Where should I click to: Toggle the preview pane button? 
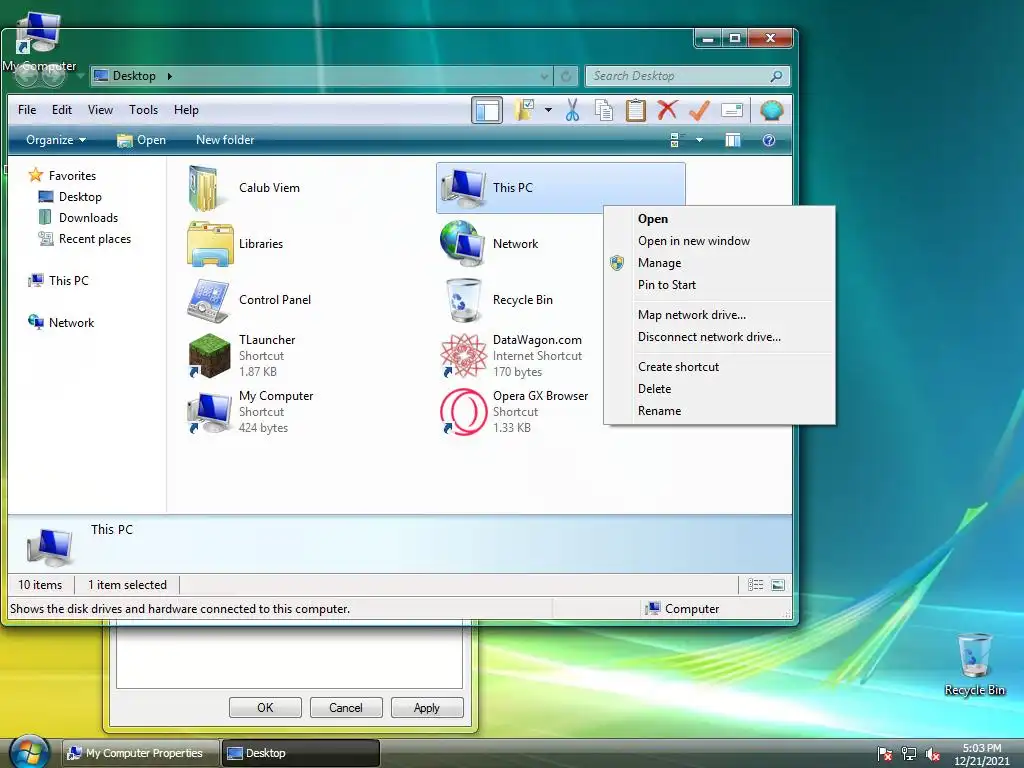click(733, 140)
